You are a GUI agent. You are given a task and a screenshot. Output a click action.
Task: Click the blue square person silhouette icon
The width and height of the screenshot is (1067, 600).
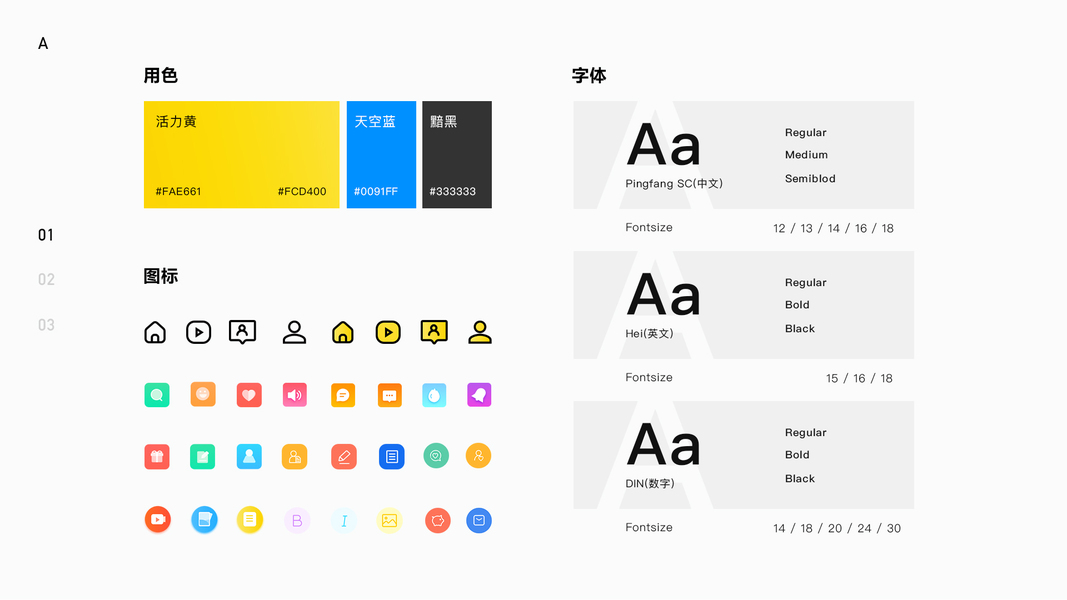[x=249, y=456]
